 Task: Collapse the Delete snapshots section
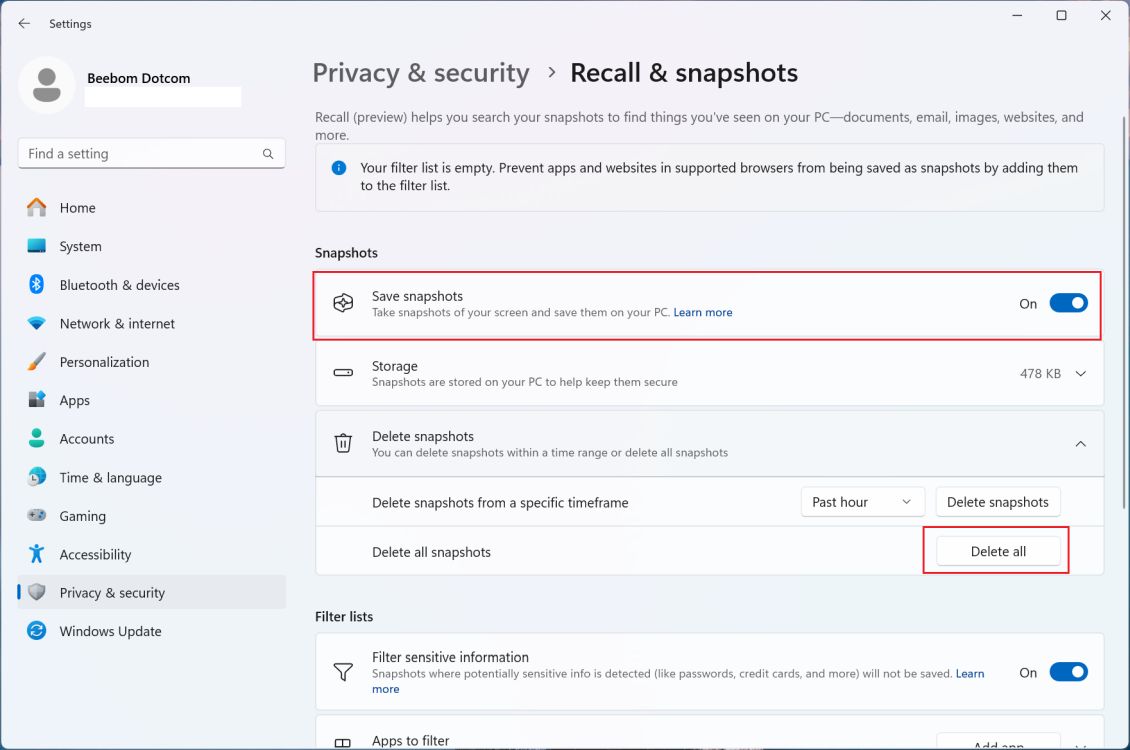pos(1080,443)
